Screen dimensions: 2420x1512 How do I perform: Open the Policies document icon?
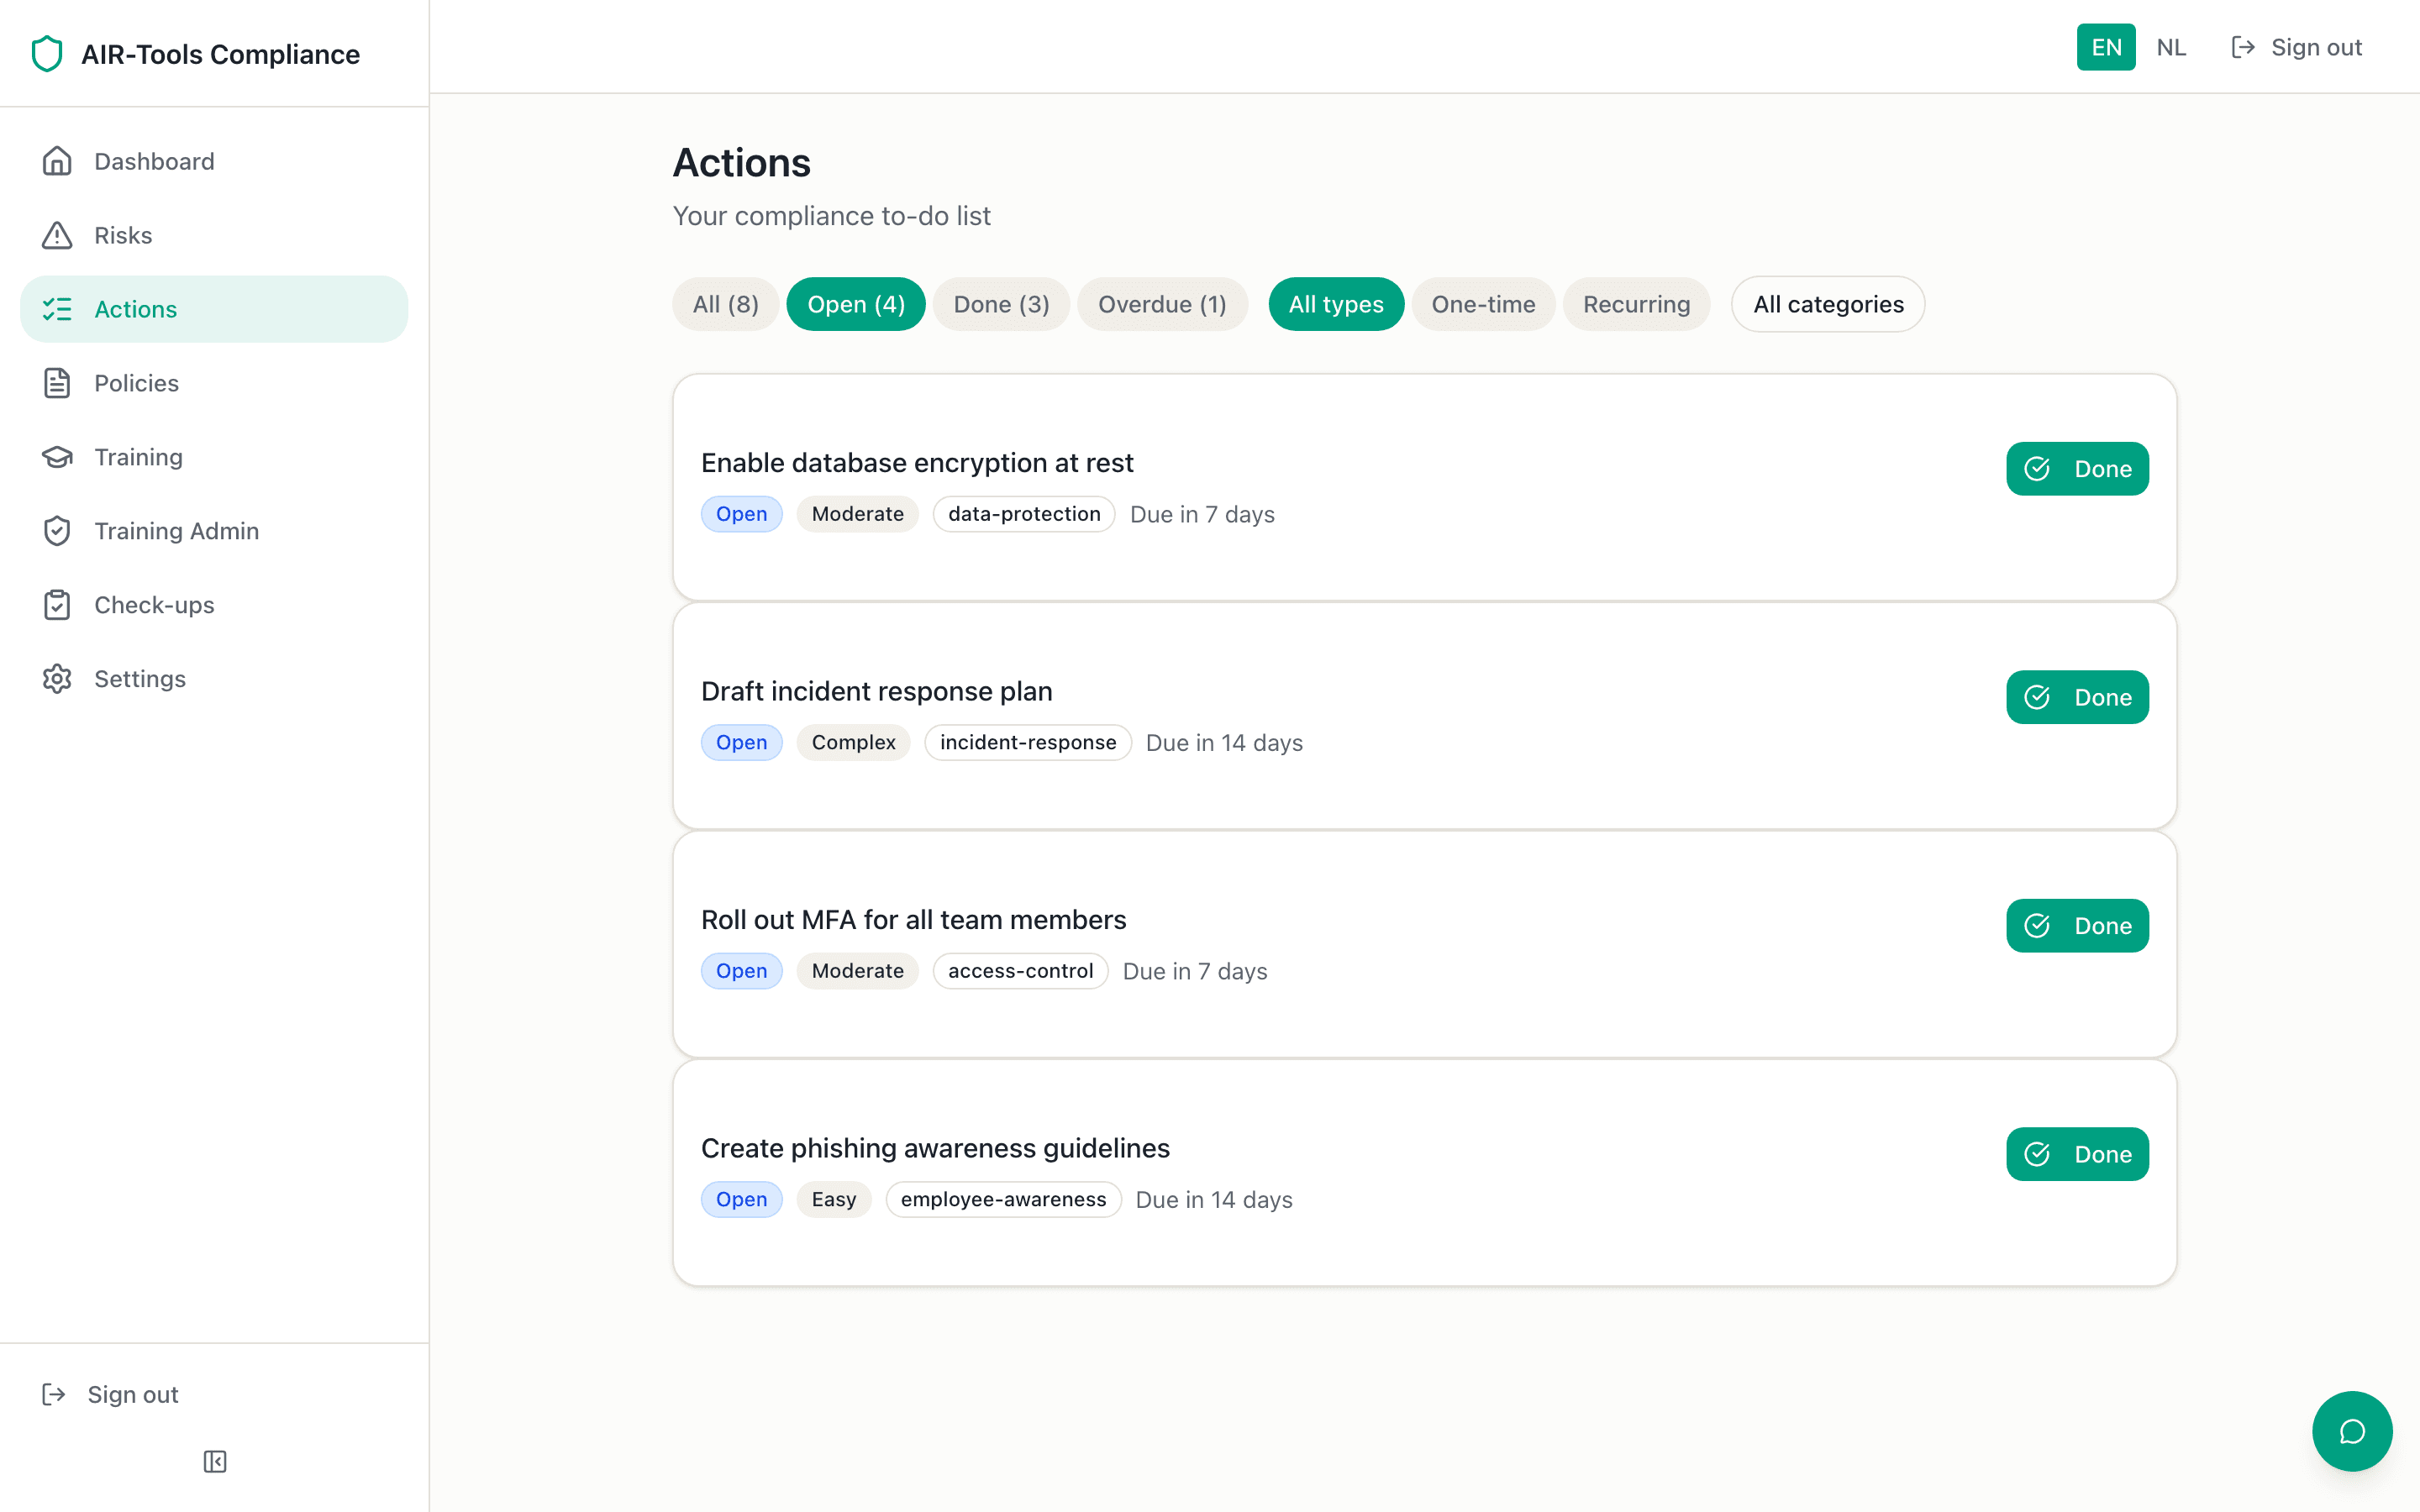point(57,383)
